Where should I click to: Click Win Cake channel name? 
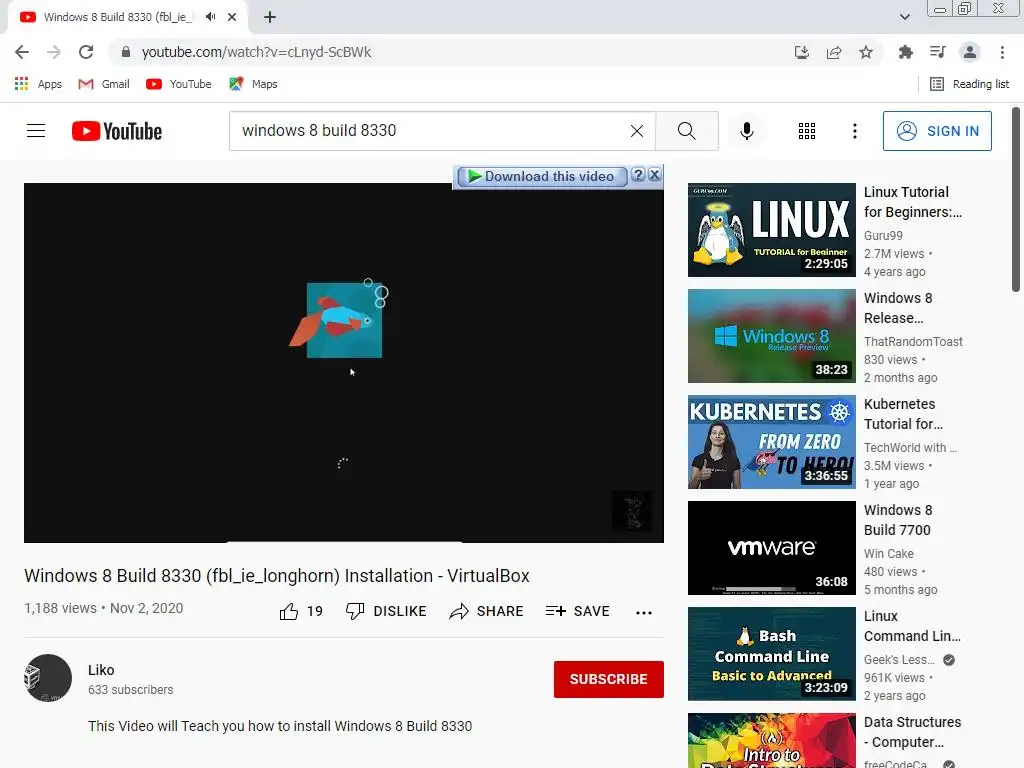point(889,553)
